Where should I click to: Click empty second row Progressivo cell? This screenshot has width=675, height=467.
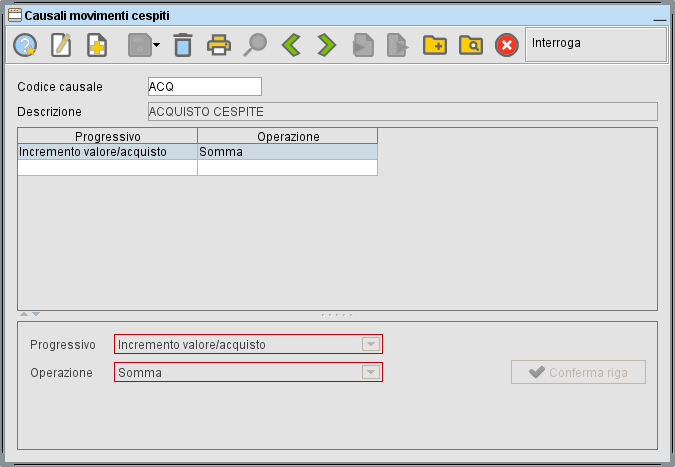tap(108, 167)
